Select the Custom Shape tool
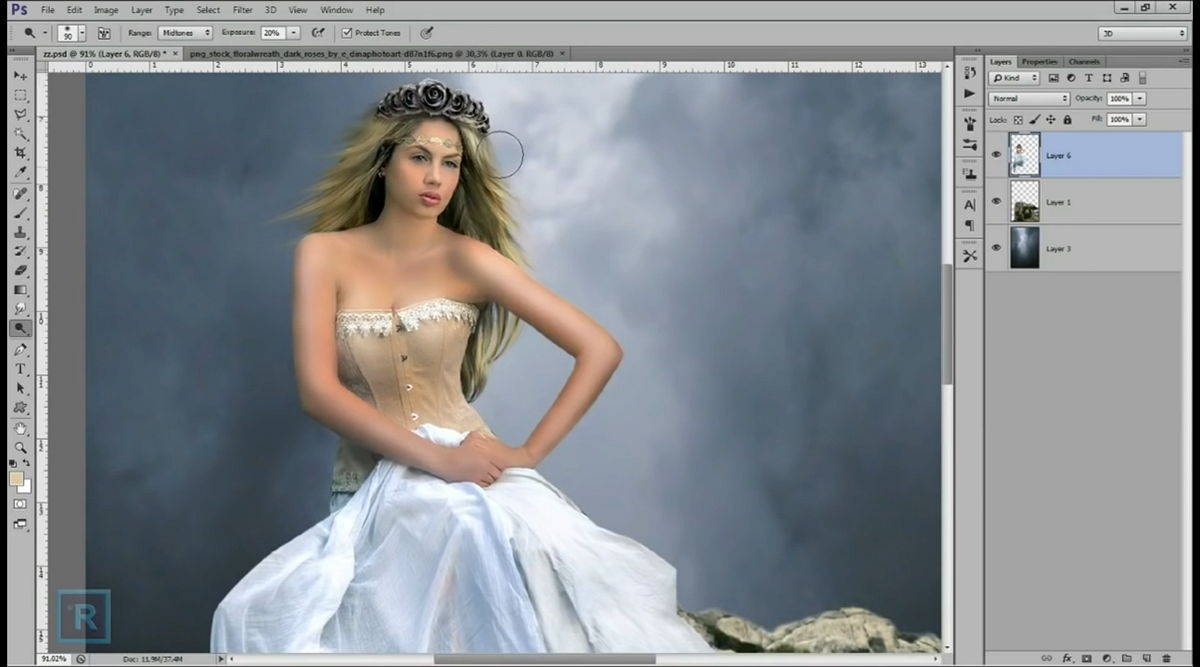The width and height of the screenshot is (1200, 667). tap(20, 408)
